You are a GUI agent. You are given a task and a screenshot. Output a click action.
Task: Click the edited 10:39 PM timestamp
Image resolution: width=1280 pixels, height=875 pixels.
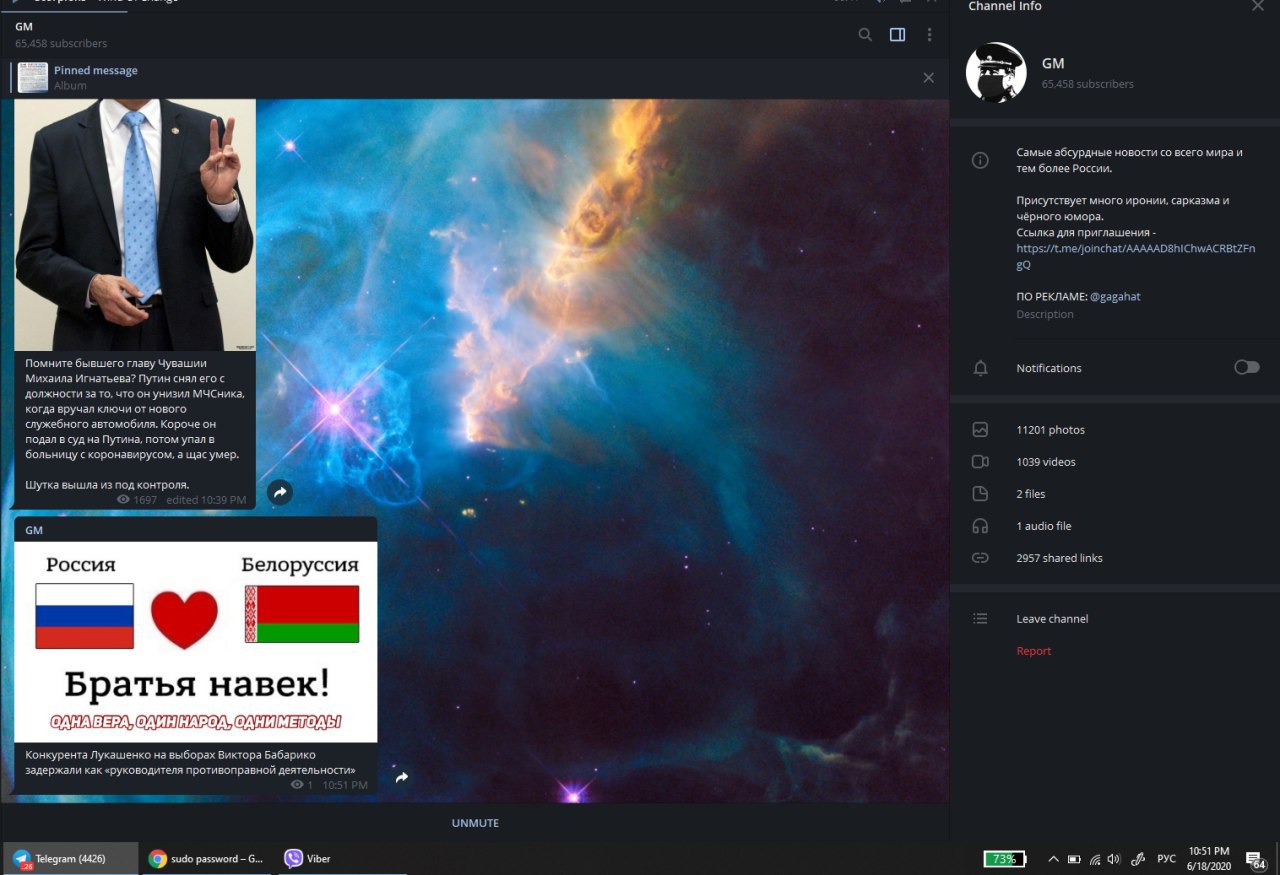pos(206,499)
